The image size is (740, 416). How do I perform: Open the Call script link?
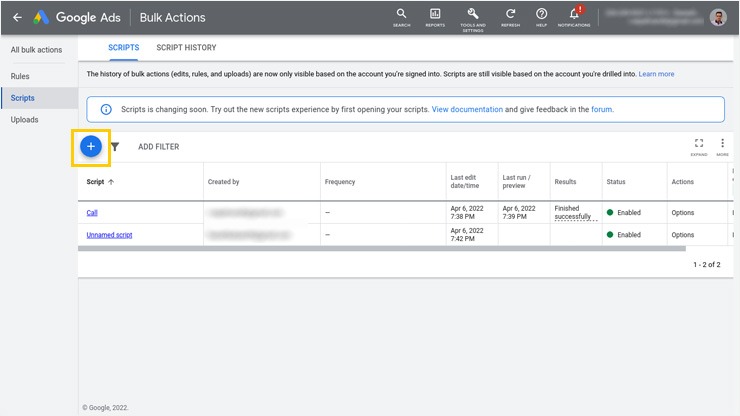[x=92, y=213]
